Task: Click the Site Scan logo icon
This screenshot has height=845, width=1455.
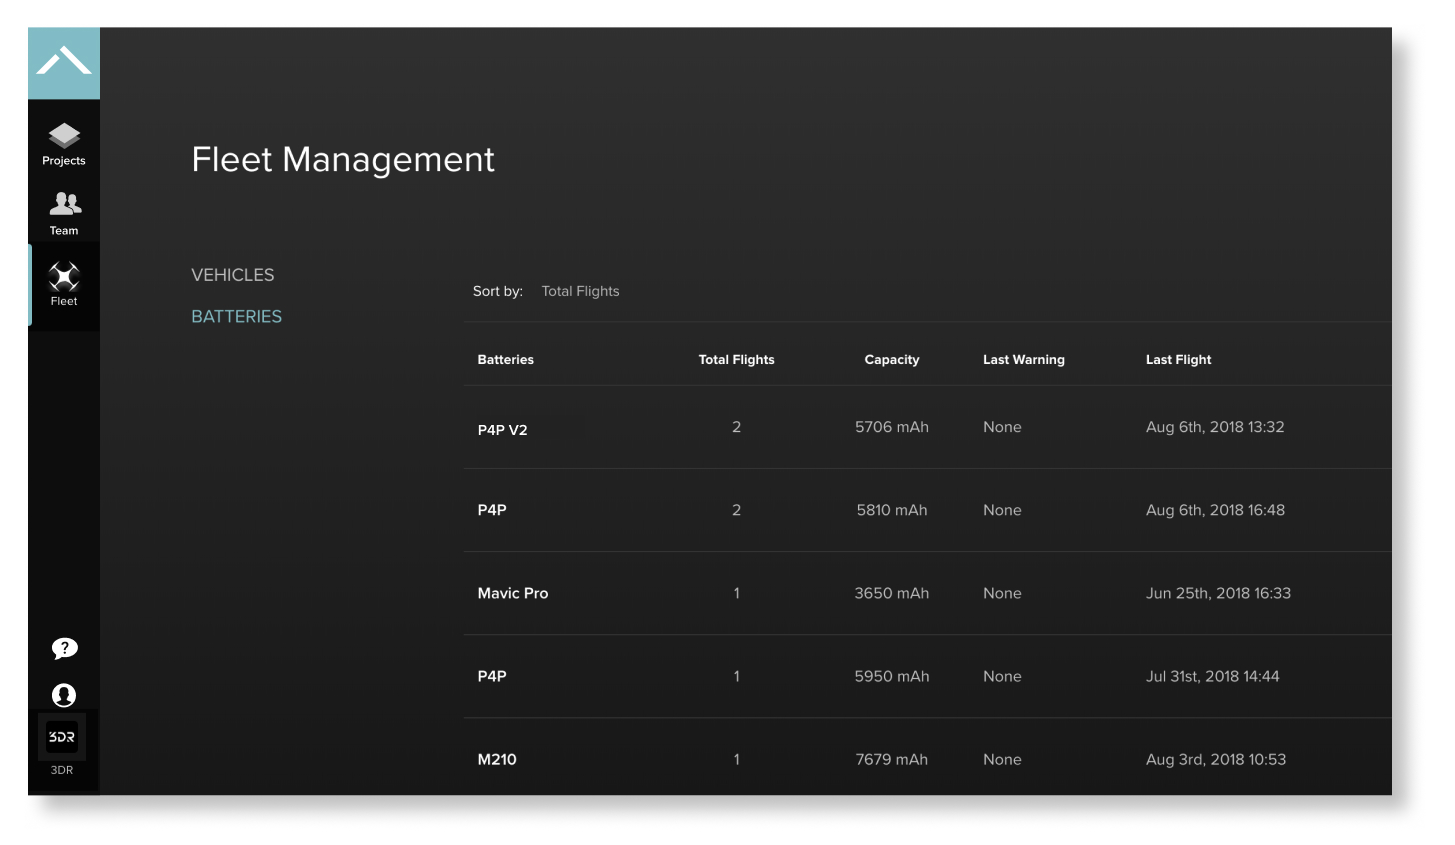Action: (x=64, y=63)
